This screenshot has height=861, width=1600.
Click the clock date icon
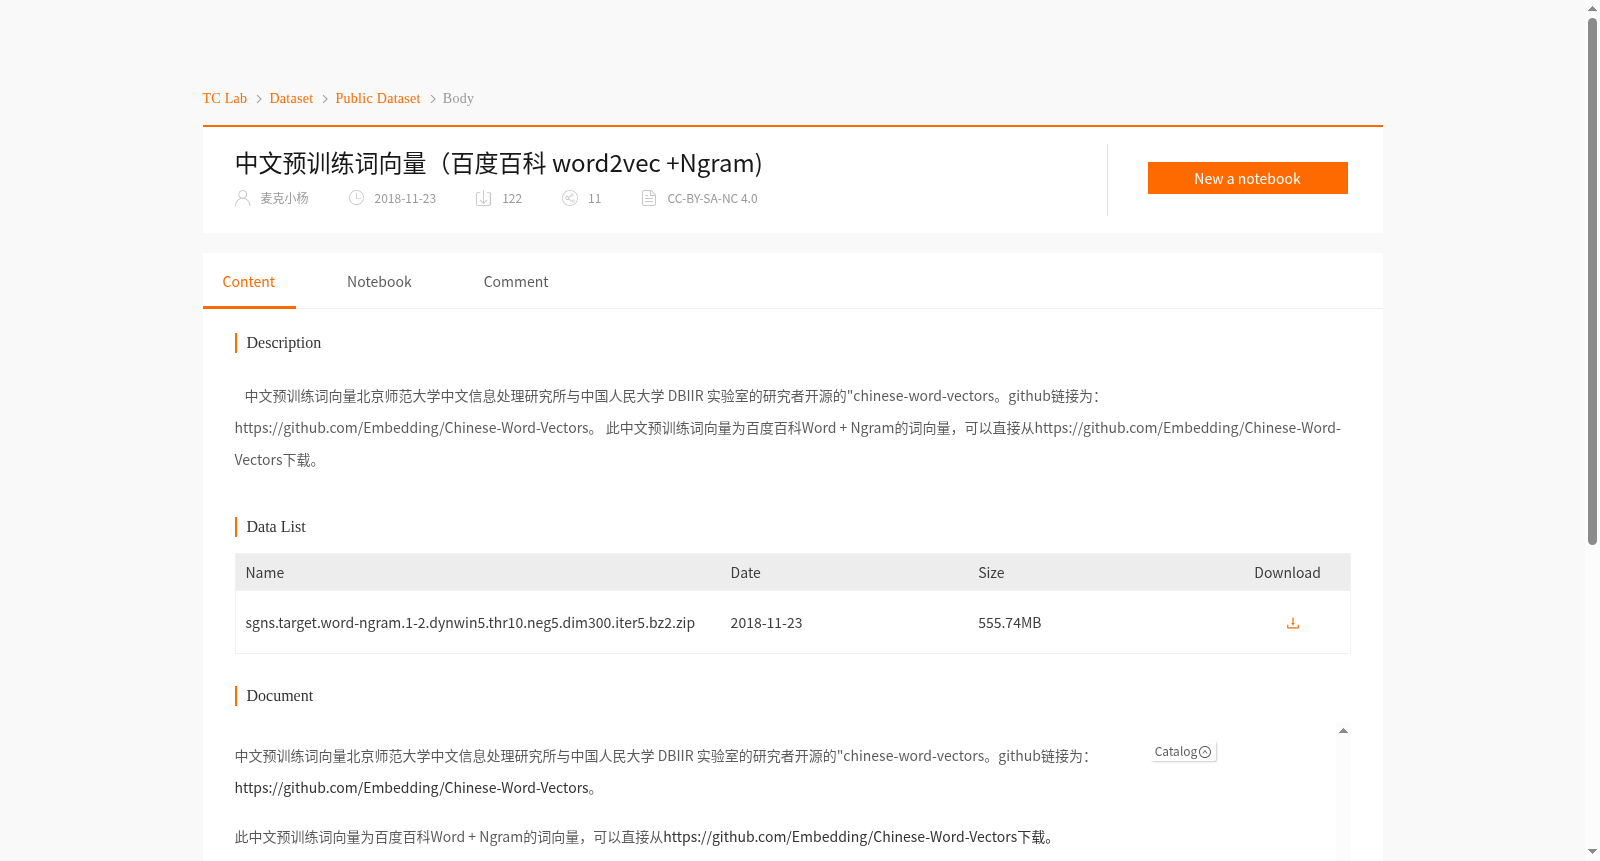(x=356, y=198)
